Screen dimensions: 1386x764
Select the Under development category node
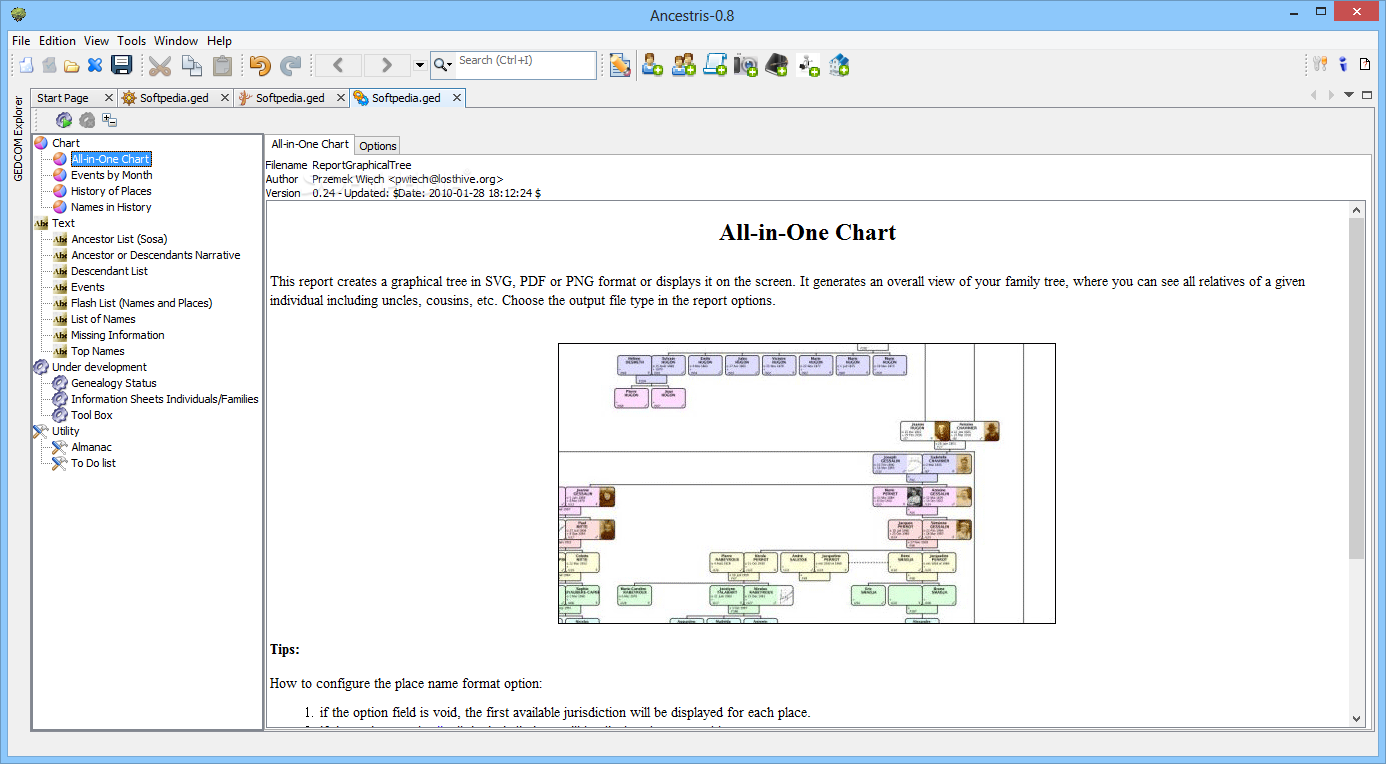tap(99, 367)
